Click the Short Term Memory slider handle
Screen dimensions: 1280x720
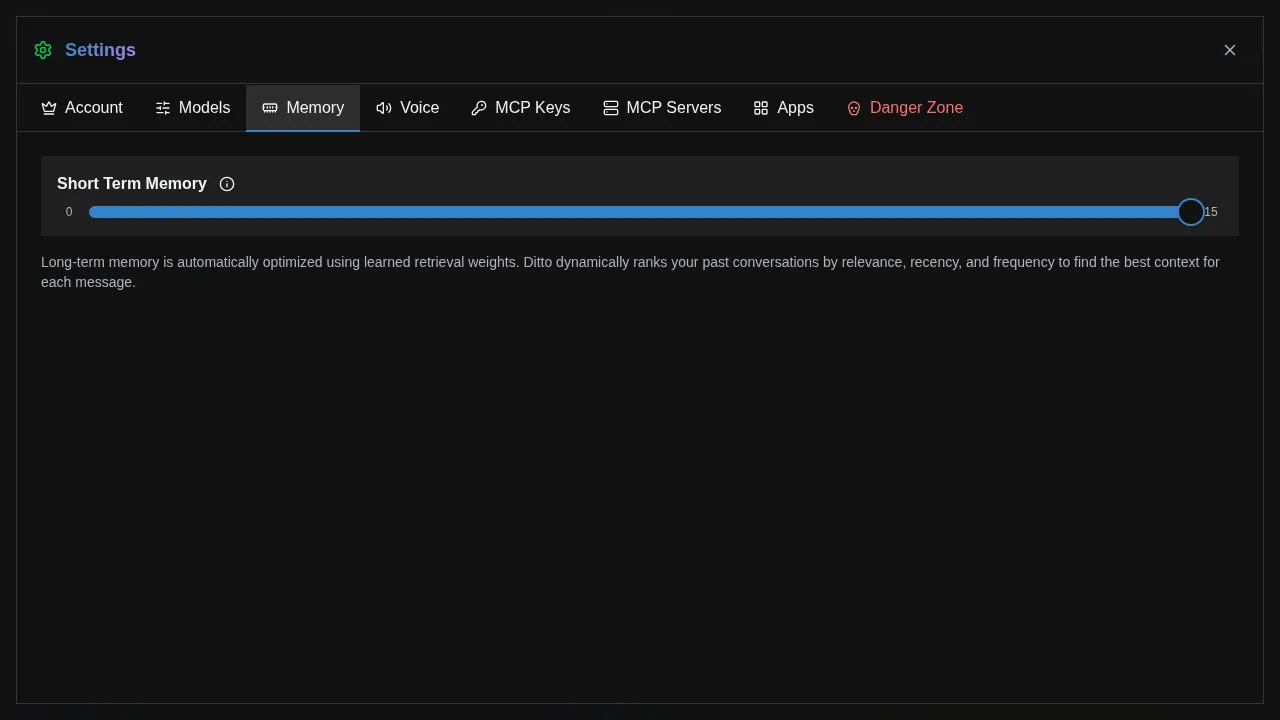(1190, 212)
